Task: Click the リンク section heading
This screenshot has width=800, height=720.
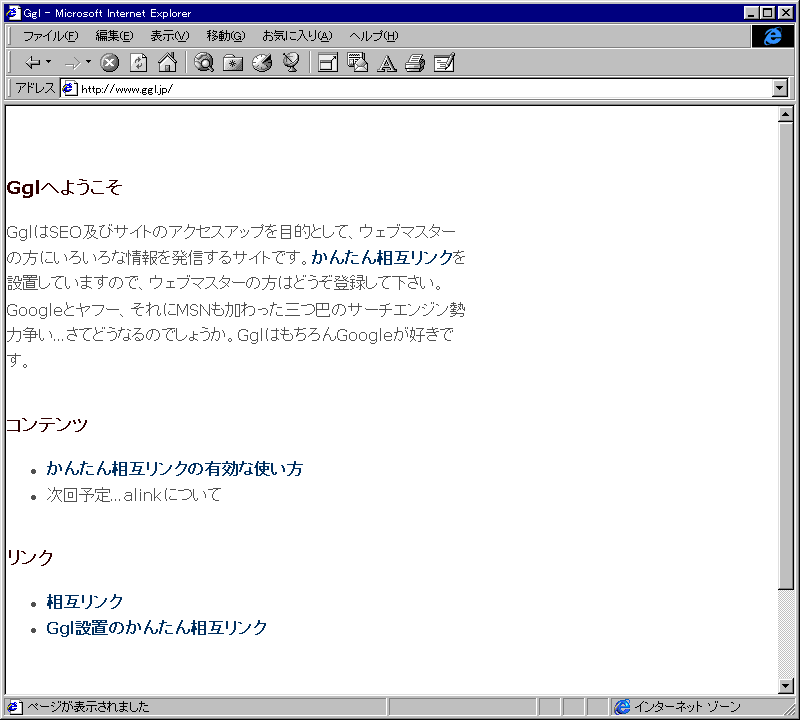Action: pos(30,558)
